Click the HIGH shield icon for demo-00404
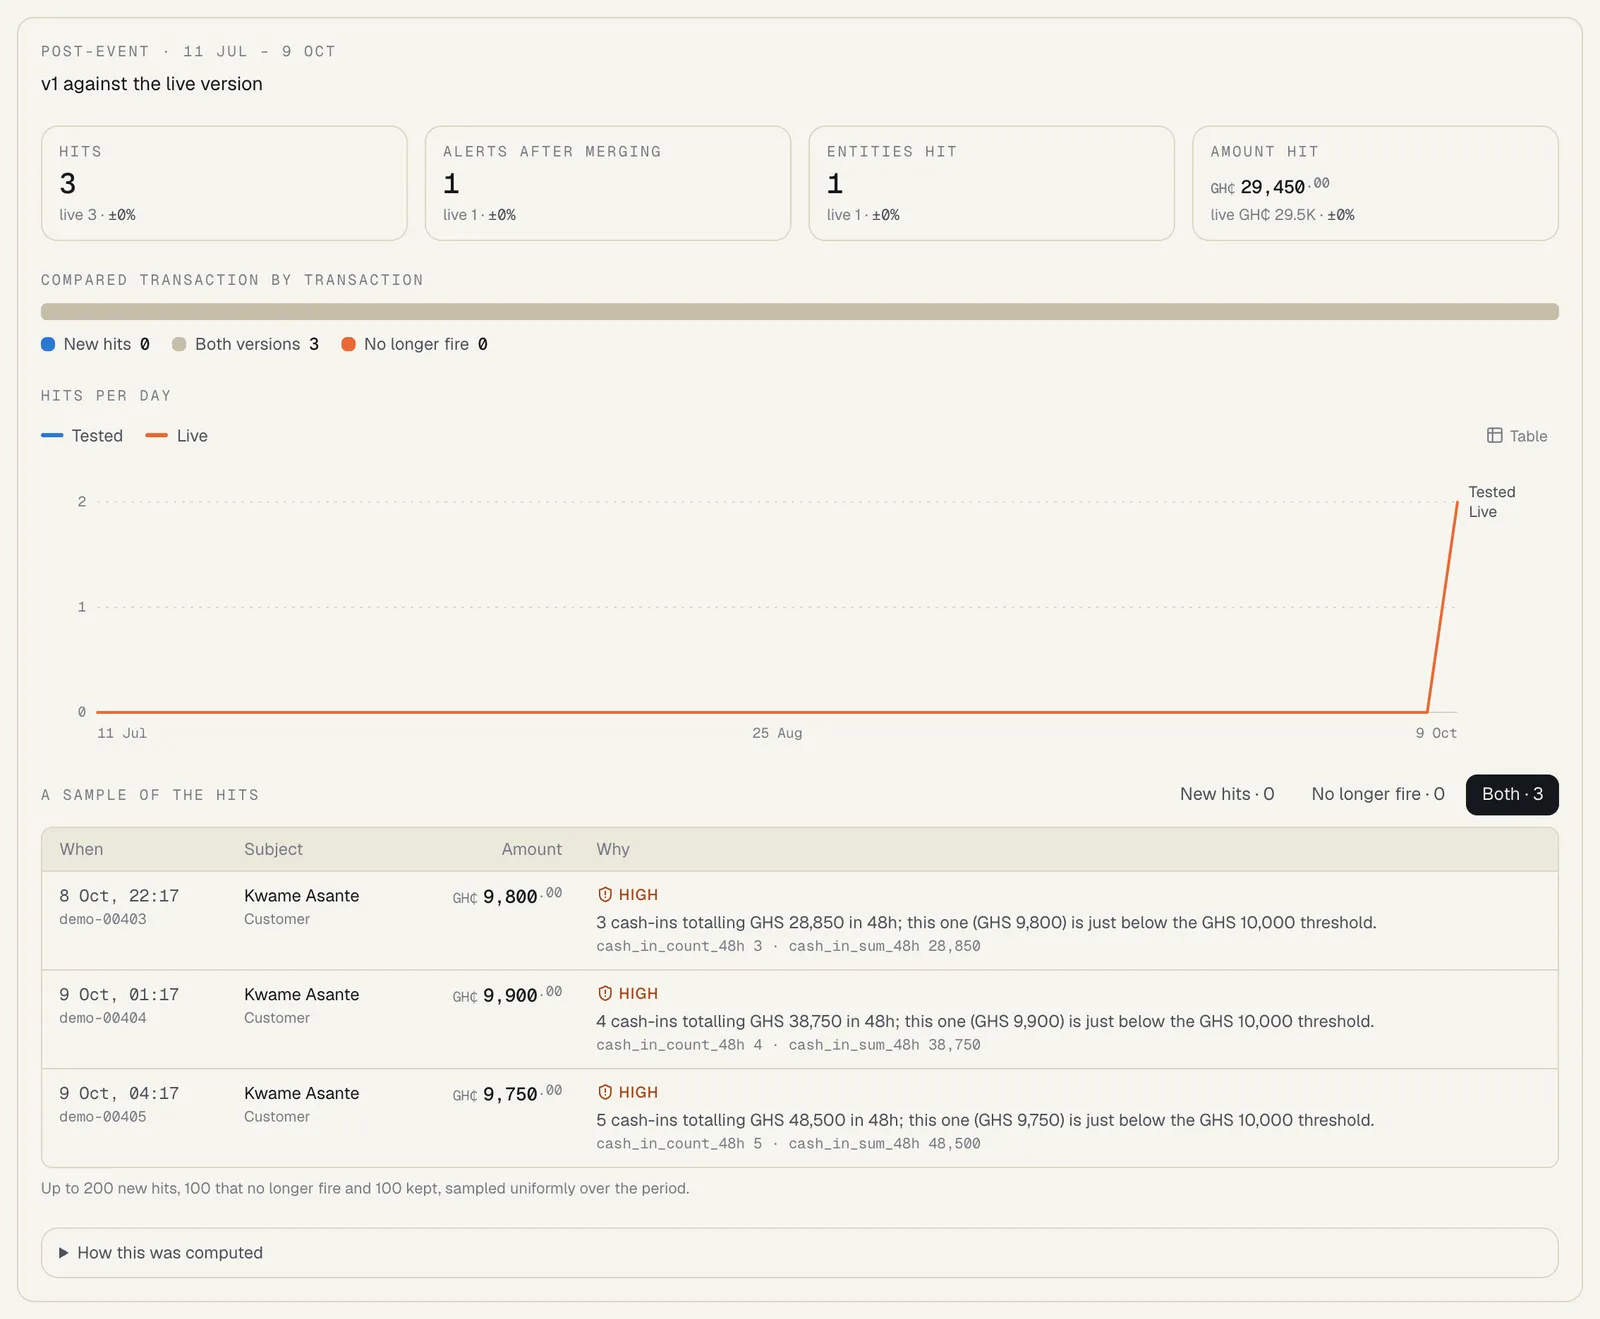The height and width of the screenshot is (1319, 1600). coord(605,994)
